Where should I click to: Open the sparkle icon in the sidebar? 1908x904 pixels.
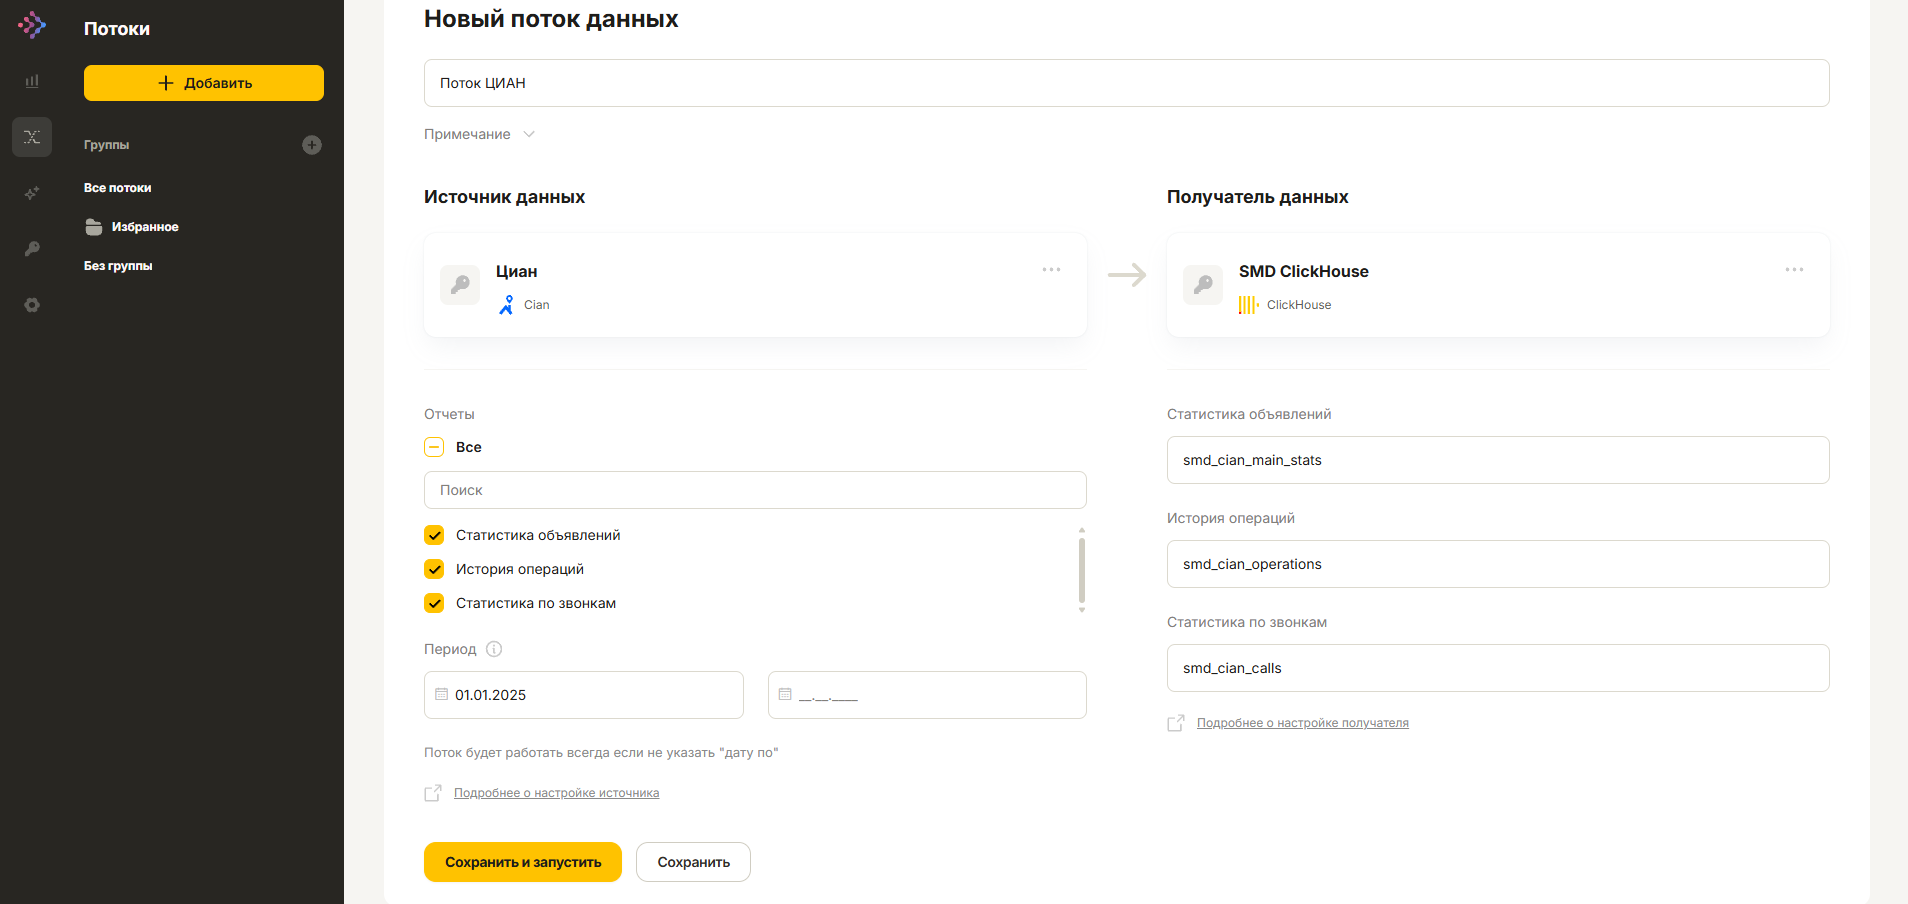tap(32, 193)
